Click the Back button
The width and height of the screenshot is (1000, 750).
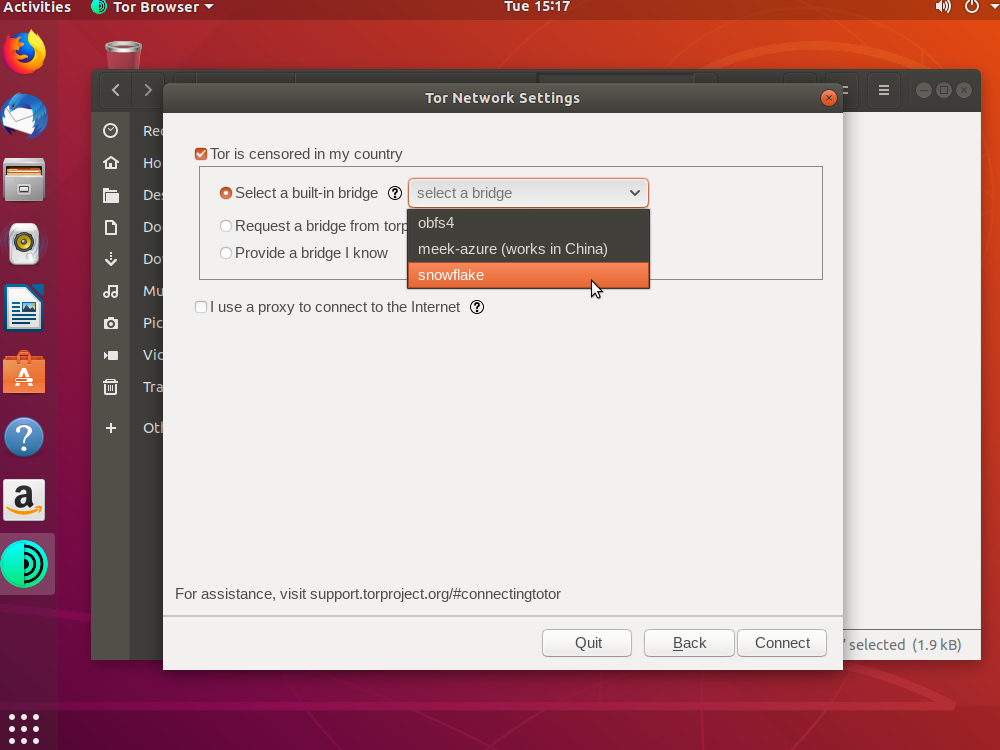pyautogui.click(x=689, y=643)
